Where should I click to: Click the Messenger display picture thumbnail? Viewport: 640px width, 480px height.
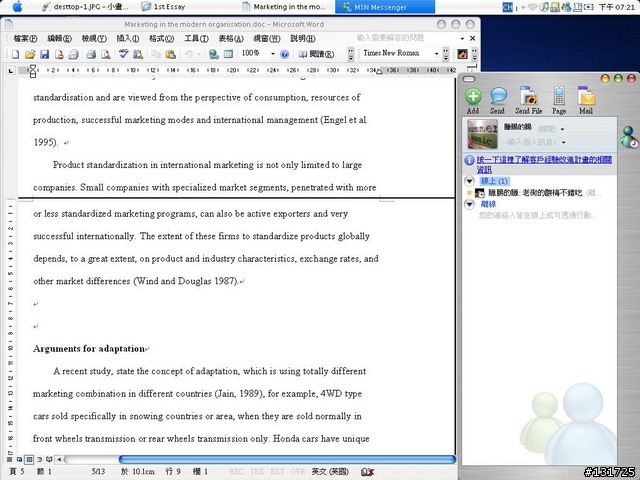(x=482, y=134)
